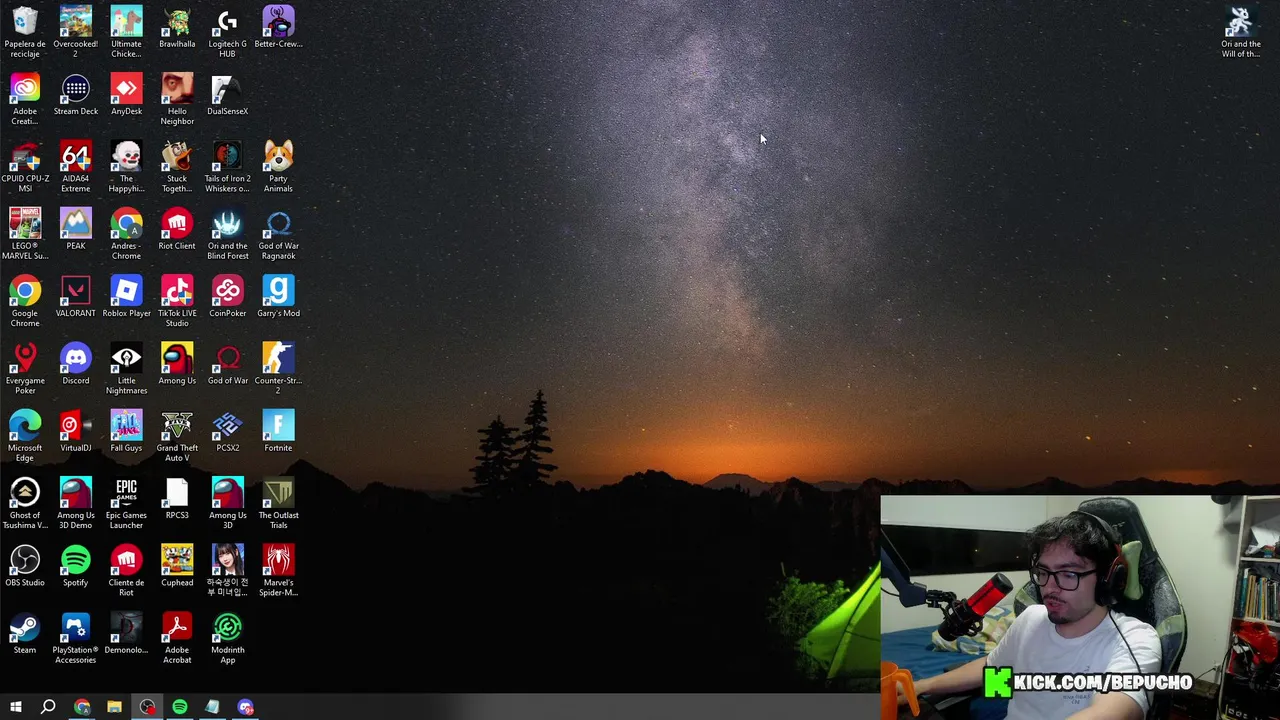Open File Explorer from the taskbar
The width and height of the screenshot is (1280, 720).
(114, 707)
